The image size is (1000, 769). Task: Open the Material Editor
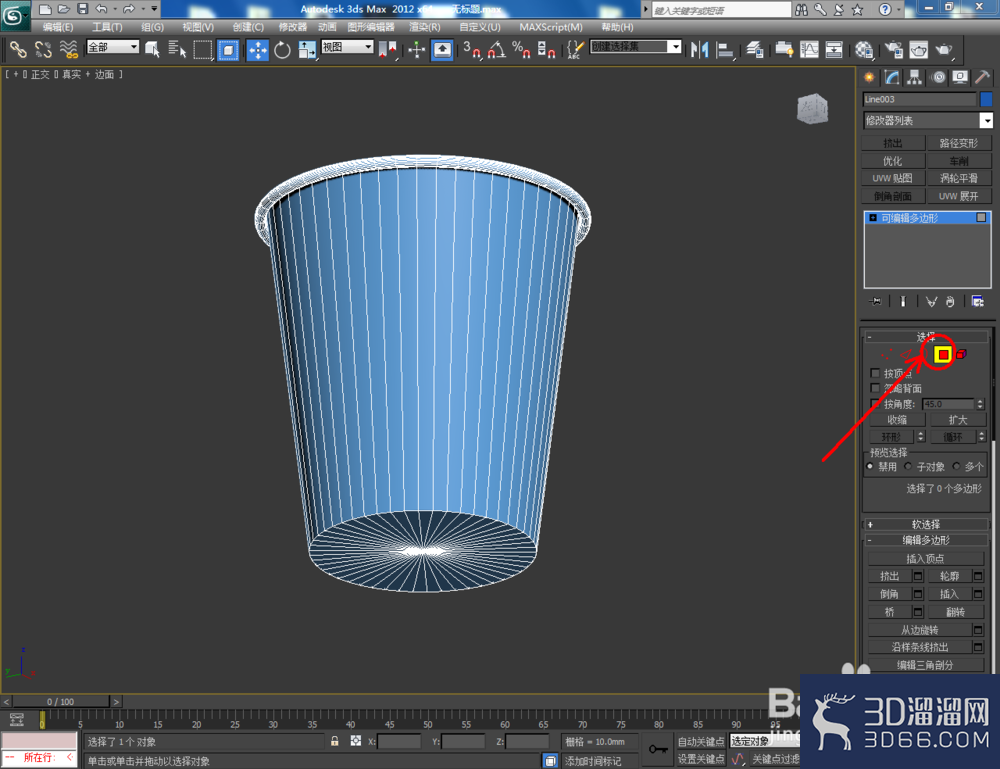(864, 50)
